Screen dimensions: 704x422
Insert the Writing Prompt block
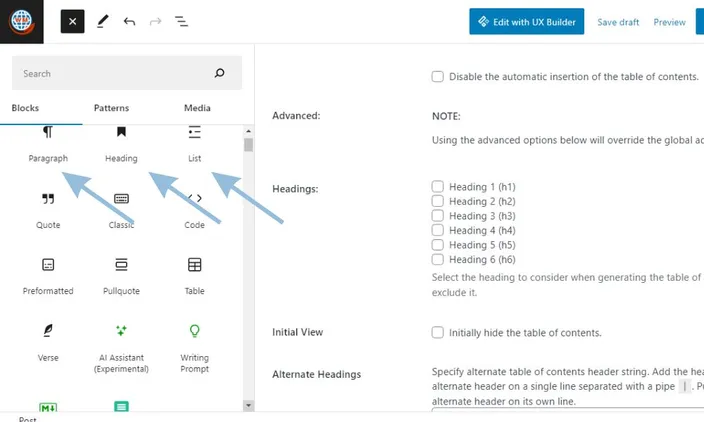click(x=194, y=348)
